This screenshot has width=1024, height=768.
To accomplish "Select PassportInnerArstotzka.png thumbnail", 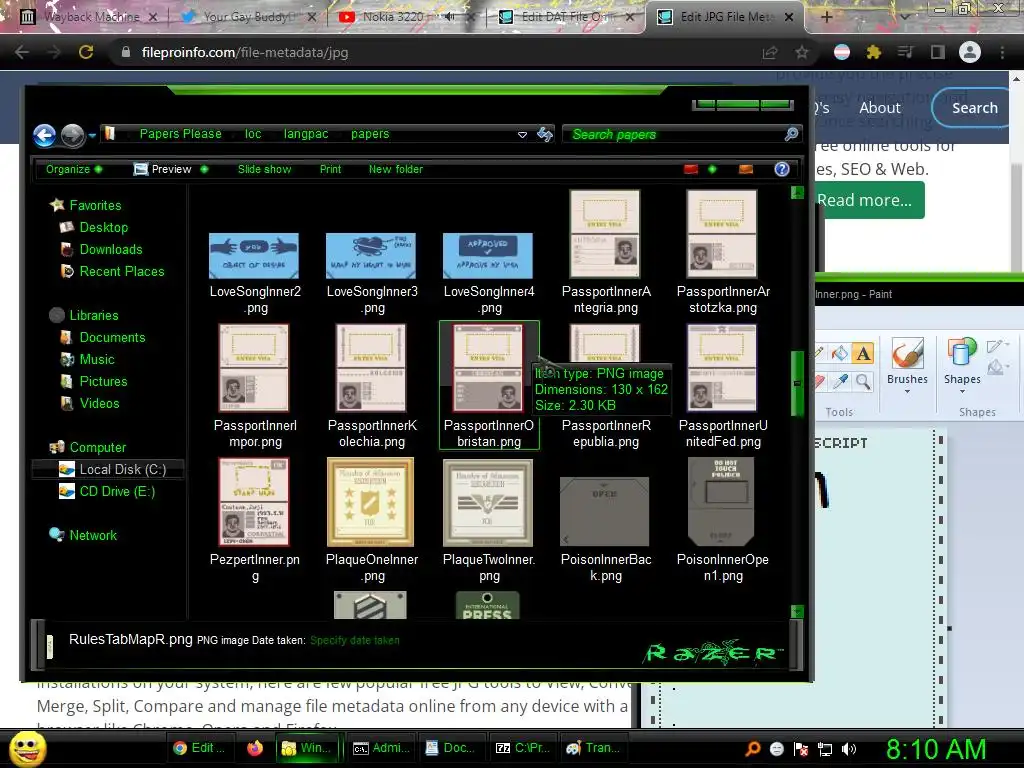I will pyautogui.click(x=722, y=234).
